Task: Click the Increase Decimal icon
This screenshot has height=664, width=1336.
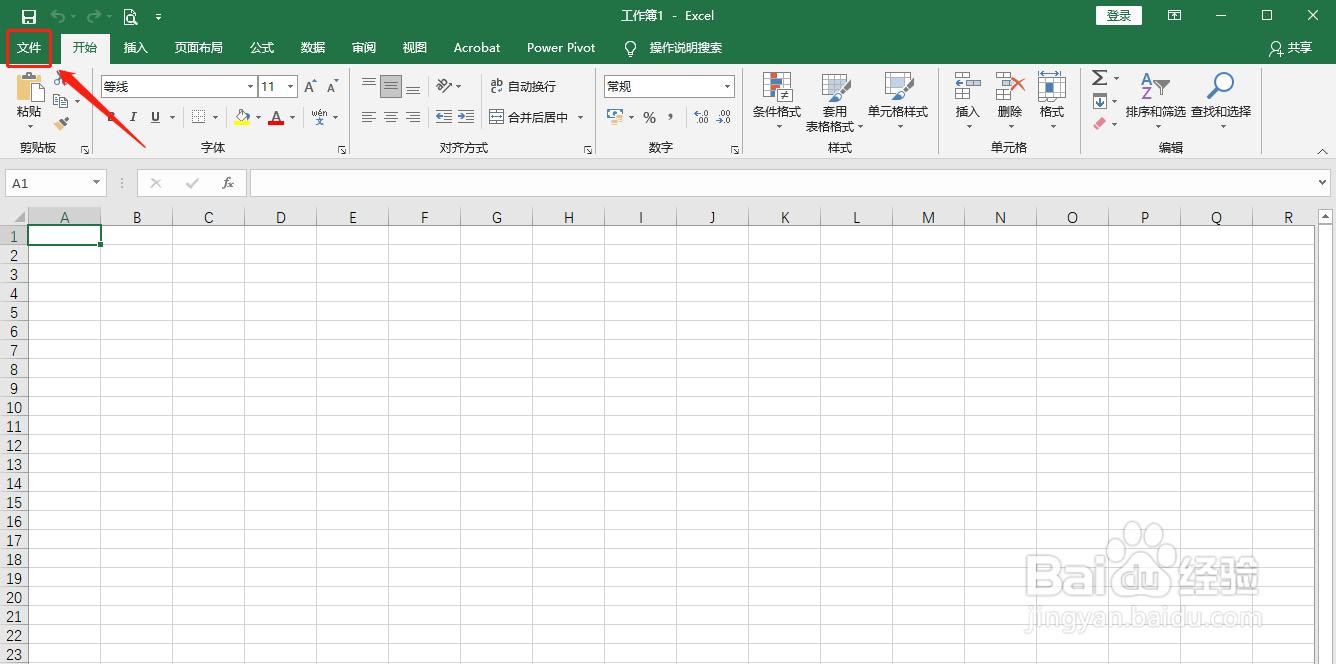Action: point(701,117)
